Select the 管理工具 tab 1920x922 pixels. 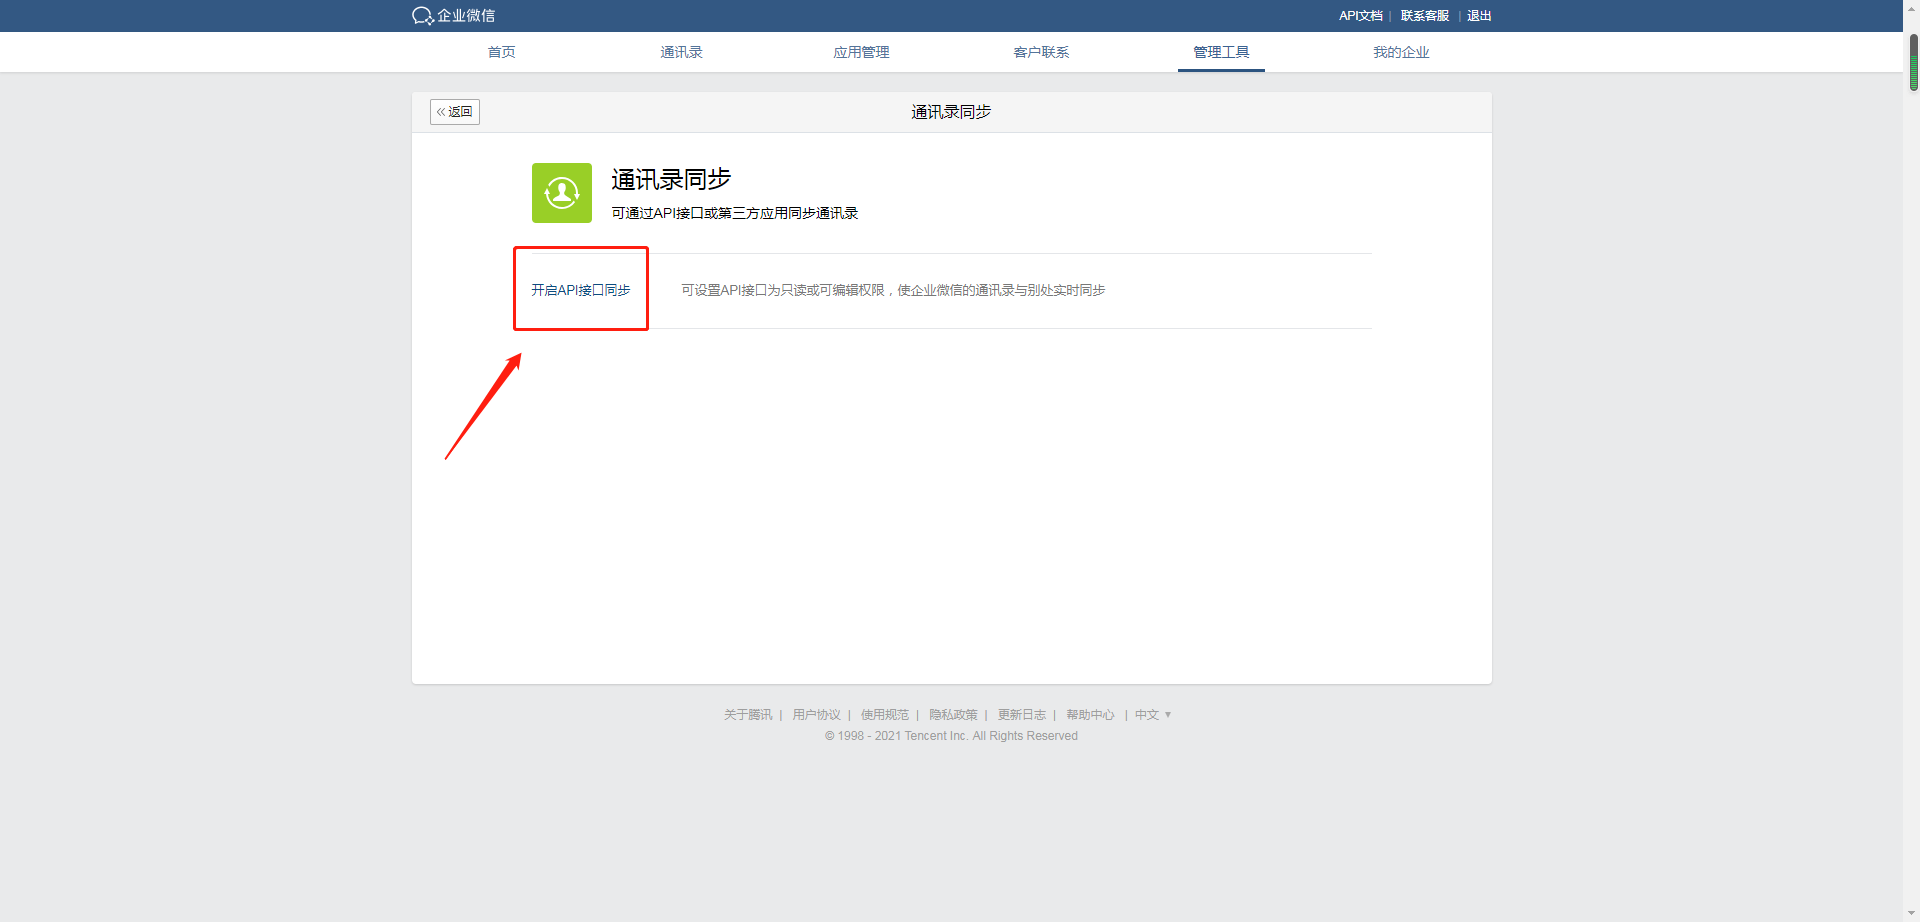(1220, 52)
